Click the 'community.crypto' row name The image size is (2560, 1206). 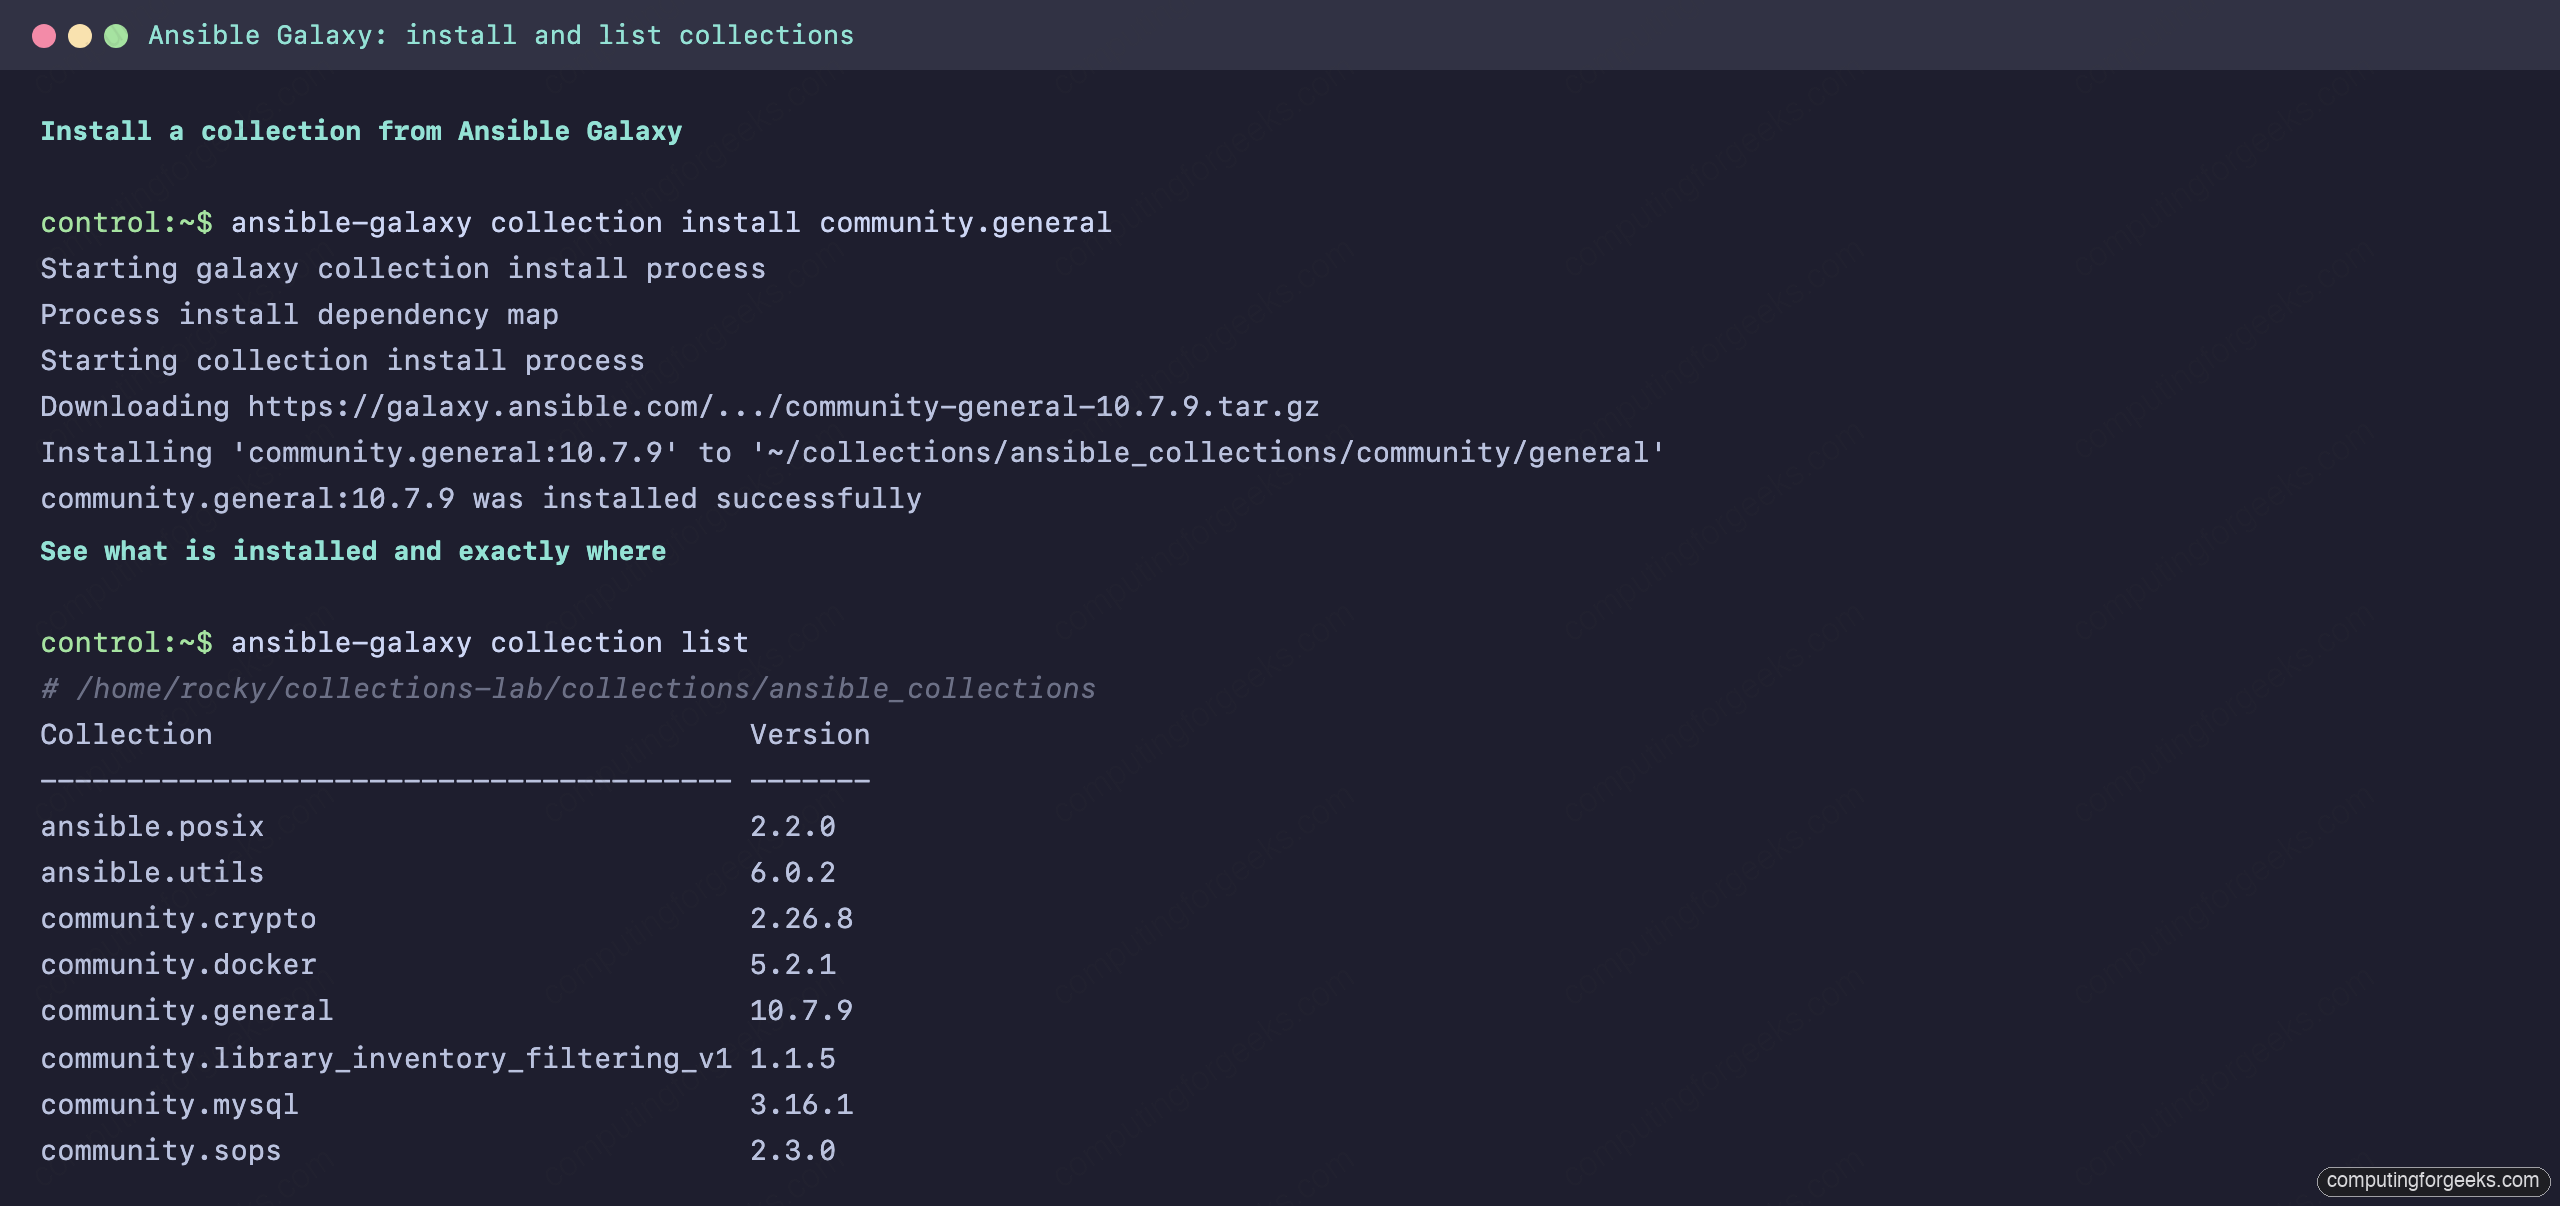click(x=178, y=919)
